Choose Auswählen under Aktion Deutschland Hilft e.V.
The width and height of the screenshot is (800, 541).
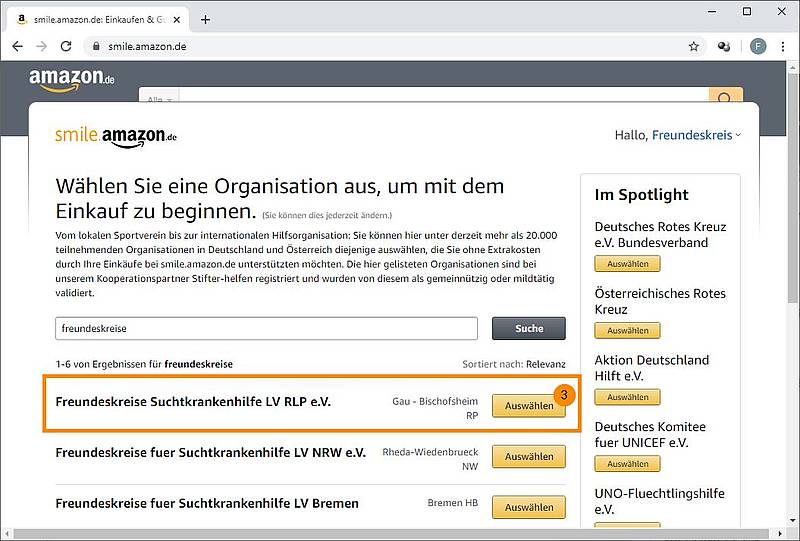628,397
